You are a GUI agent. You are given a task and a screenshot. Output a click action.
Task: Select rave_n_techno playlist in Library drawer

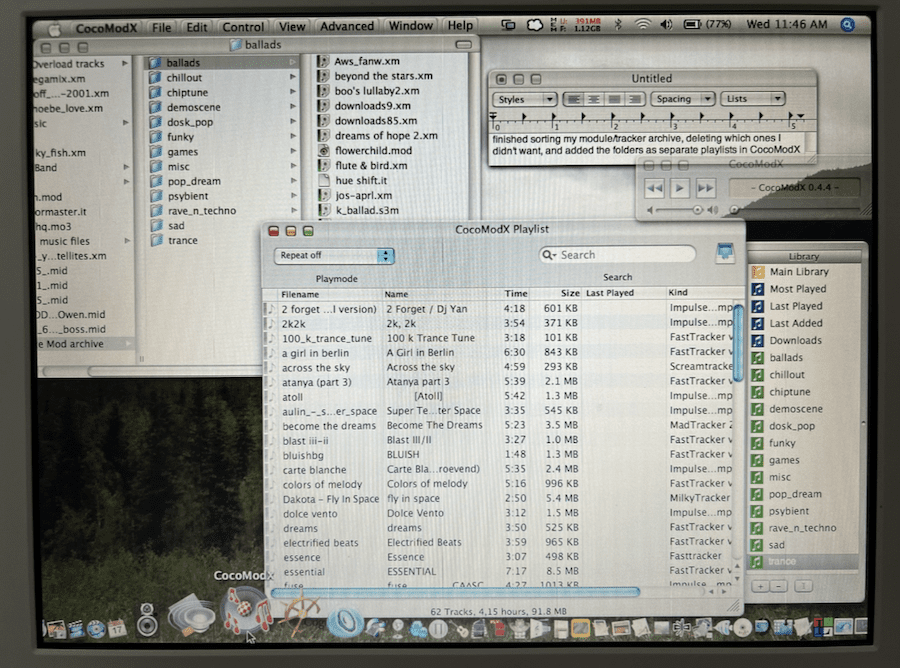(x=804, y=528)
